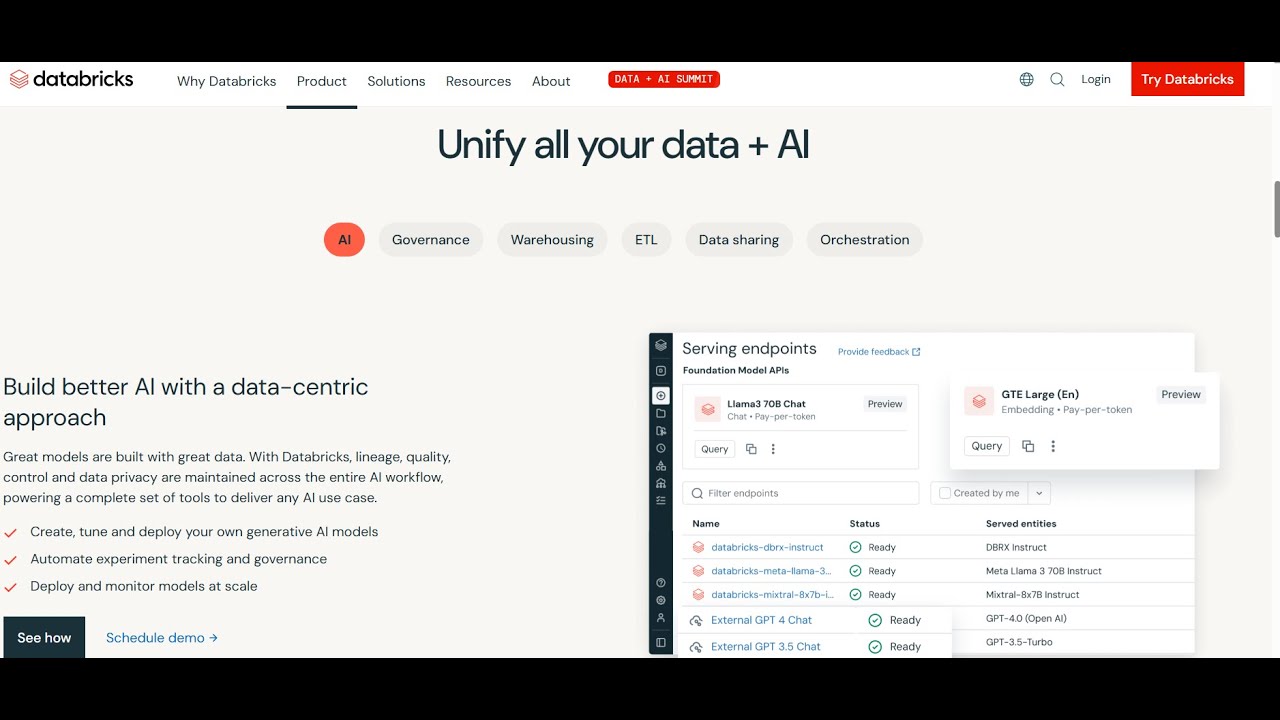1280x720 pixels.
Task: Click the Filter endpoints search field
Action: [x=800, y=493]
